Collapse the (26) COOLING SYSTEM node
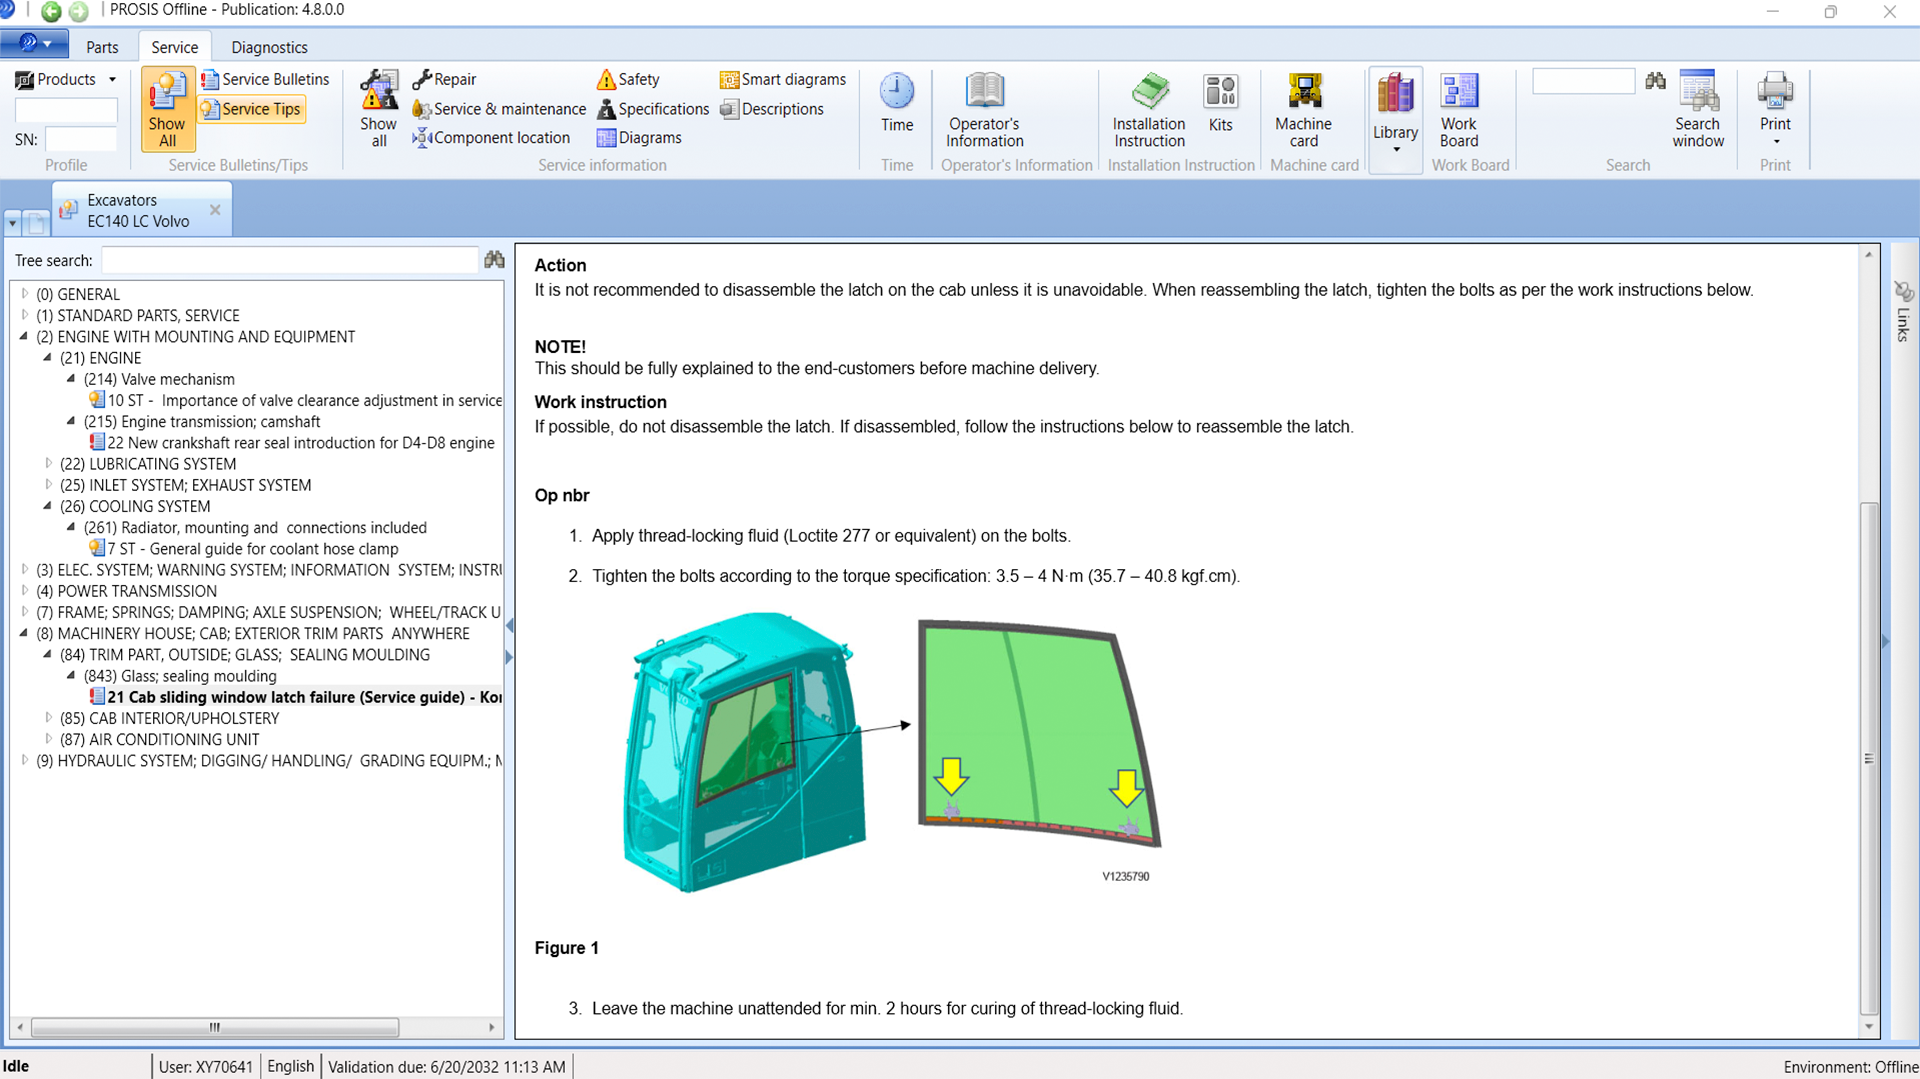The height and width of the screenshot is (1079, 1920). tap(47, 506)
